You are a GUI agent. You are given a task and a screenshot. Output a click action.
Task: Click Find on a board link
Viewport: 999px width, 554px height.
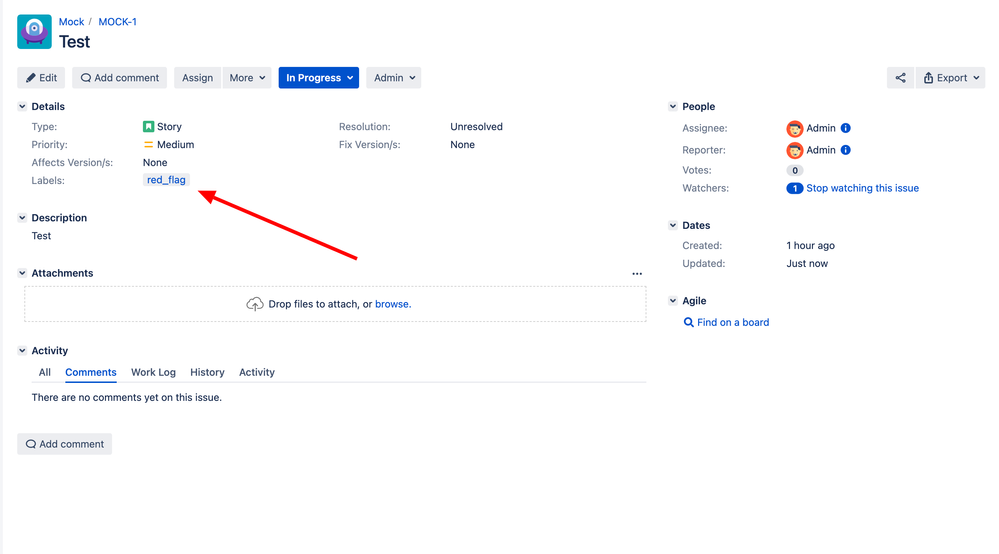click(733, 322)
